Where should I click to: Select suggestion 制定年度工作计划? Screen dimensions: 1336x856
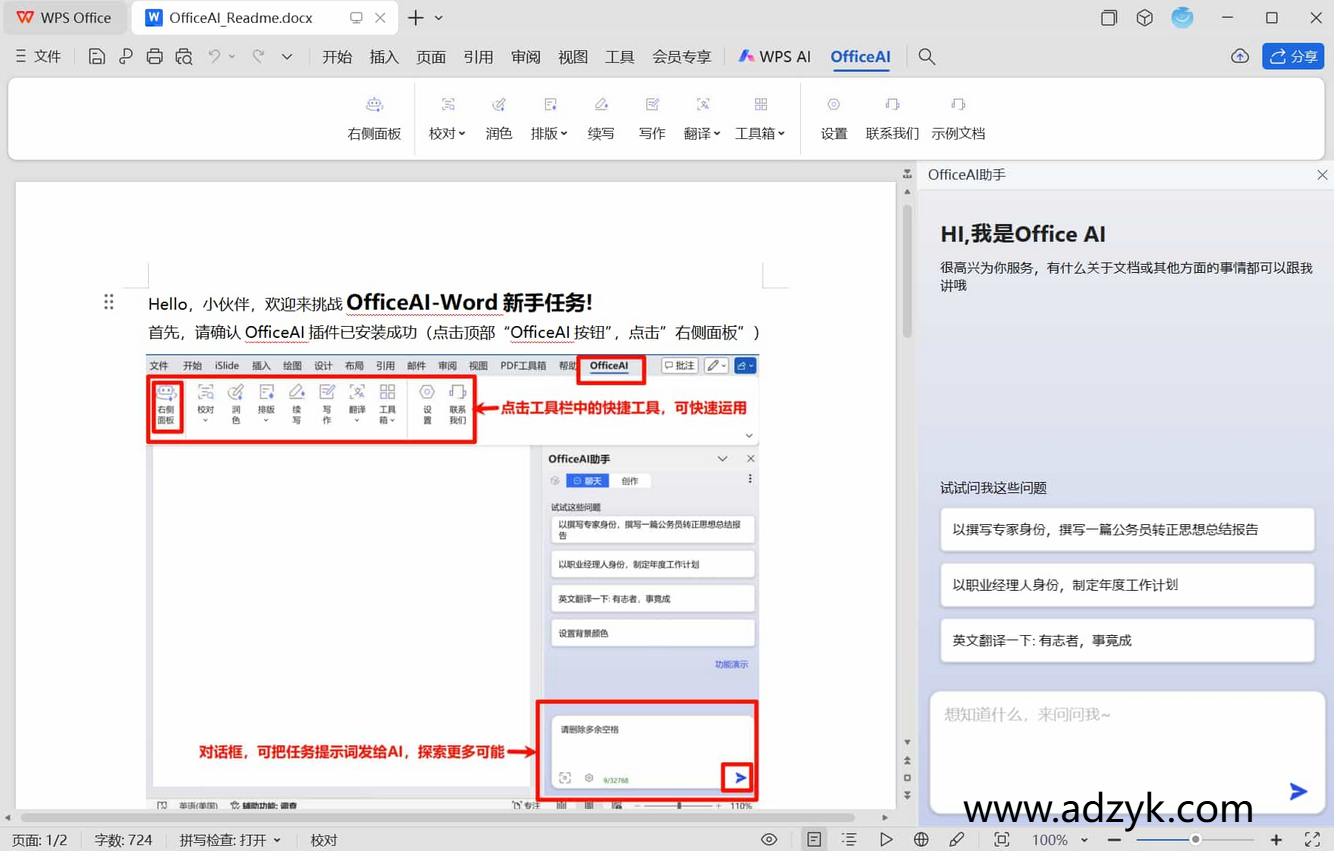(x=1127, y=585)
